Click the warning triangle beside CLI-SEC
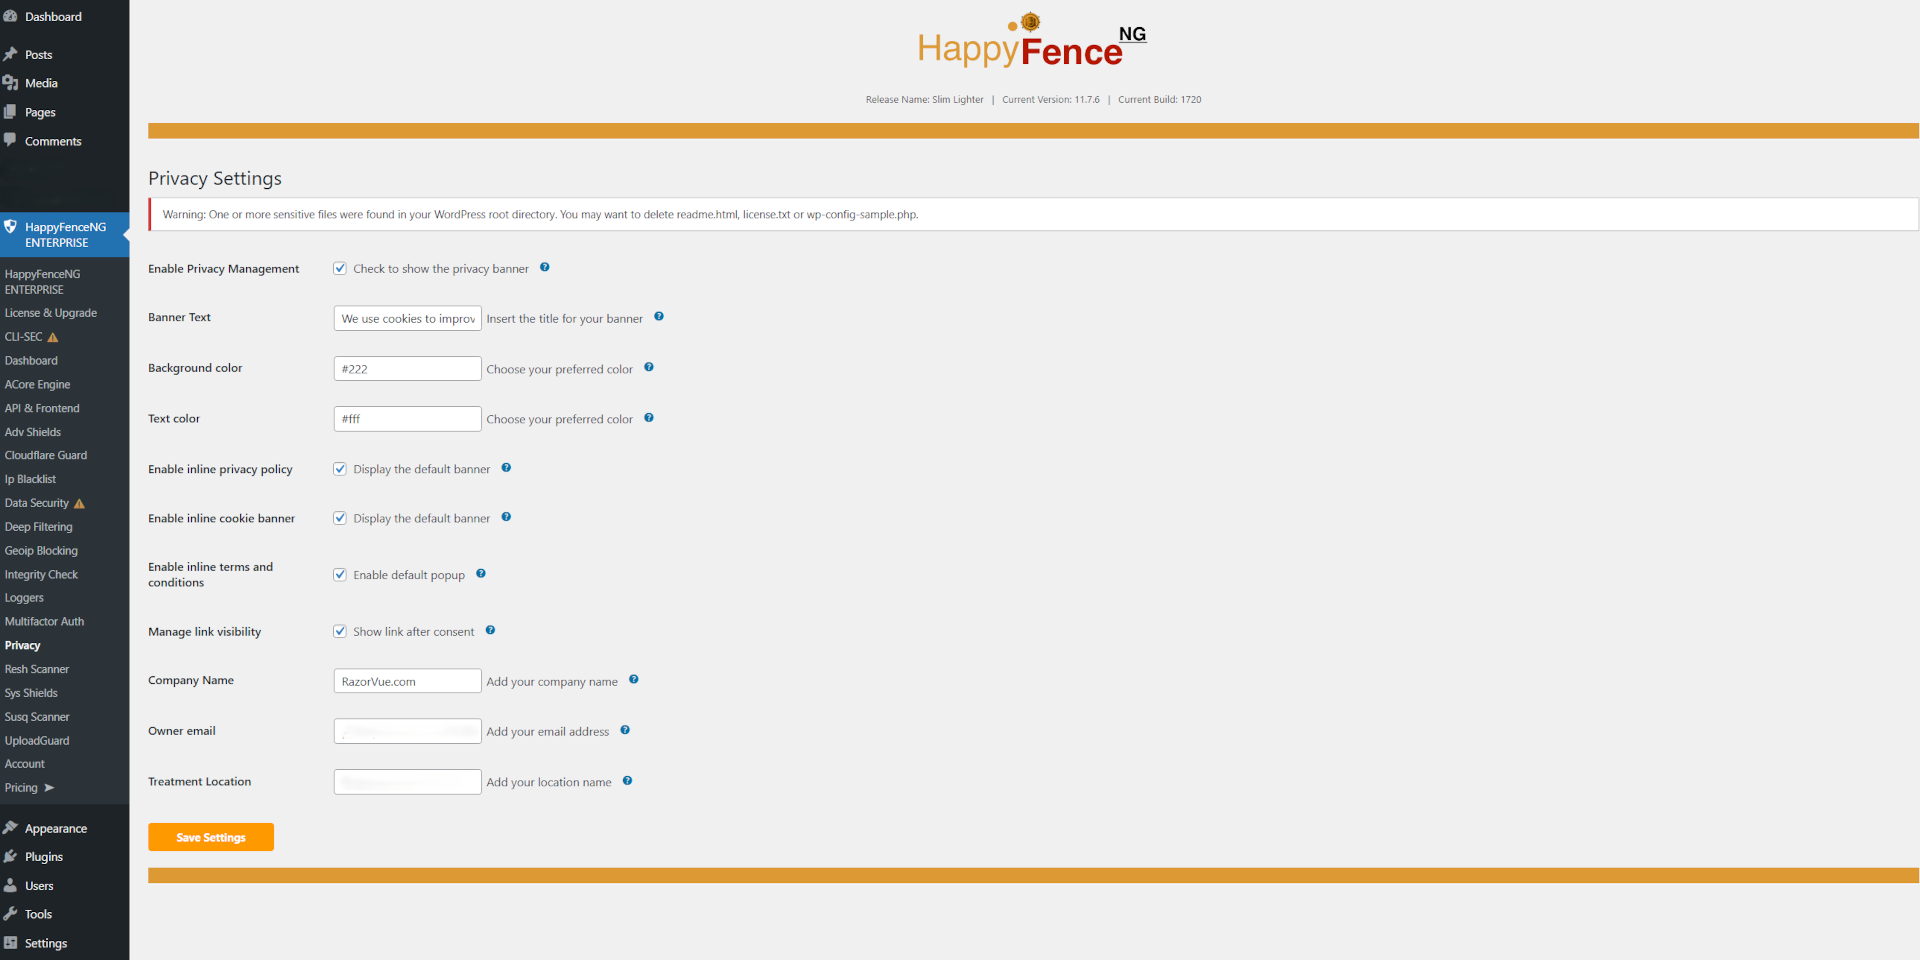The height and width of the screenshot is (960, 1920). pyautogui.click(x=51, y=337)
